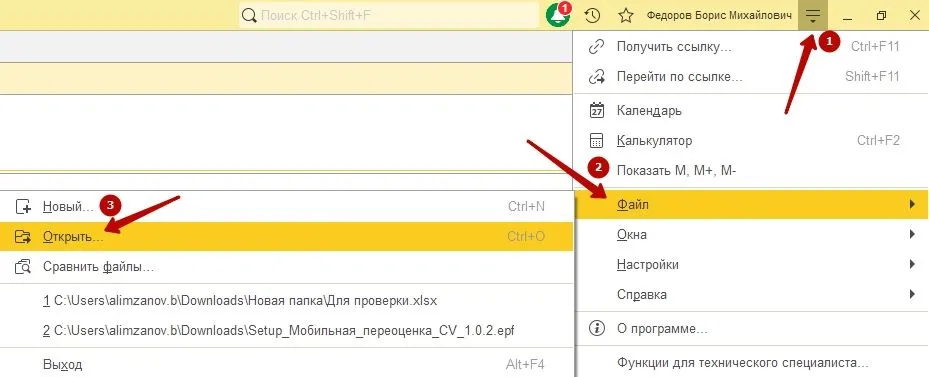Open Функции для технического специалиста
This screenshot has width=929, height=377.
(x=751, y=362)
